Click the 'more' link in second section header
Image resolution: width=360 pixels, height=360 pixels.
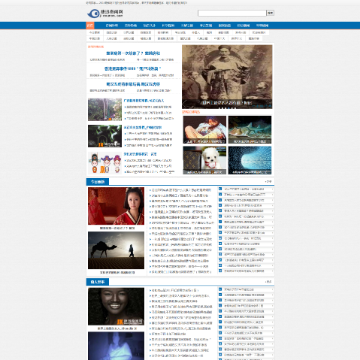click(x=268, y=282)
